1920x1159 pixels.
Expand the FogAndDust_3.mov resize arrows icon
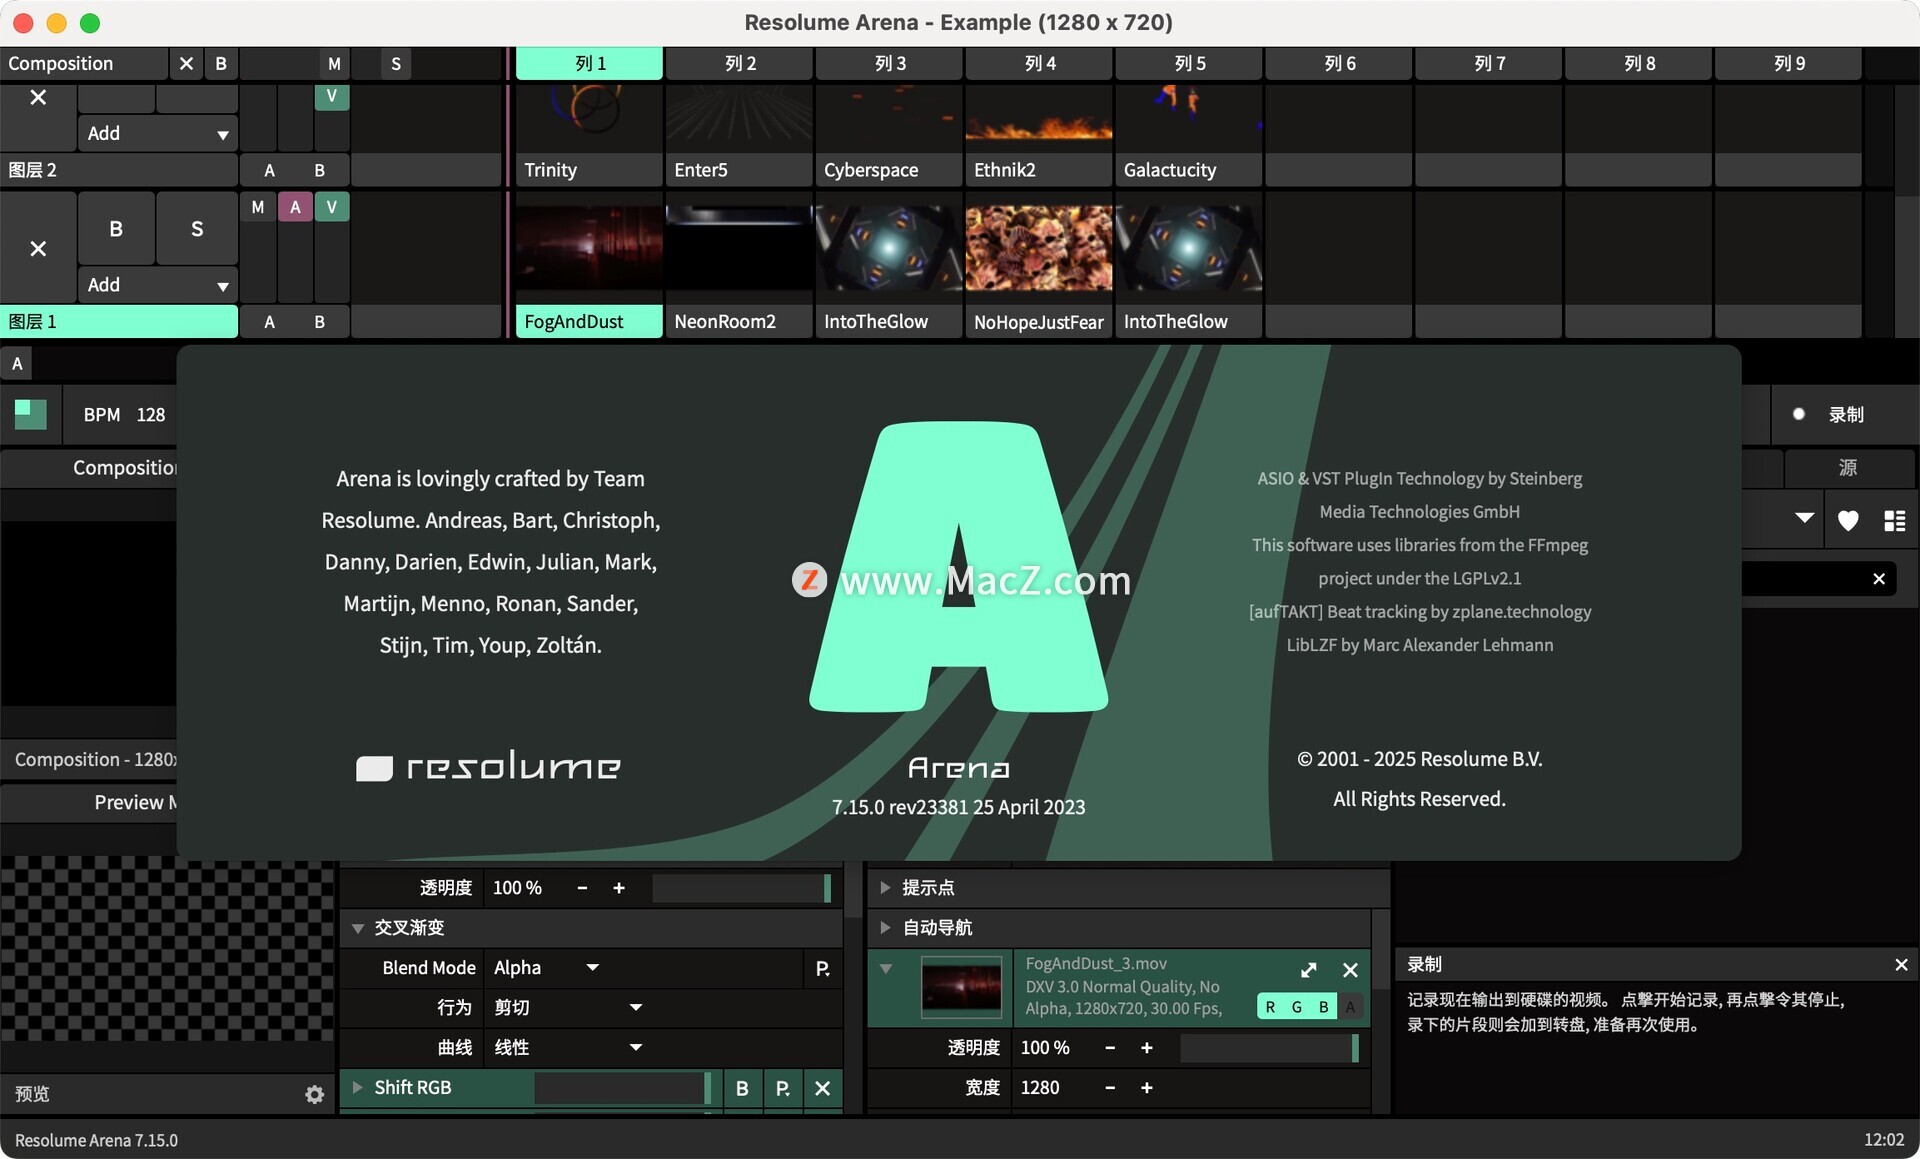point(1308,970)
